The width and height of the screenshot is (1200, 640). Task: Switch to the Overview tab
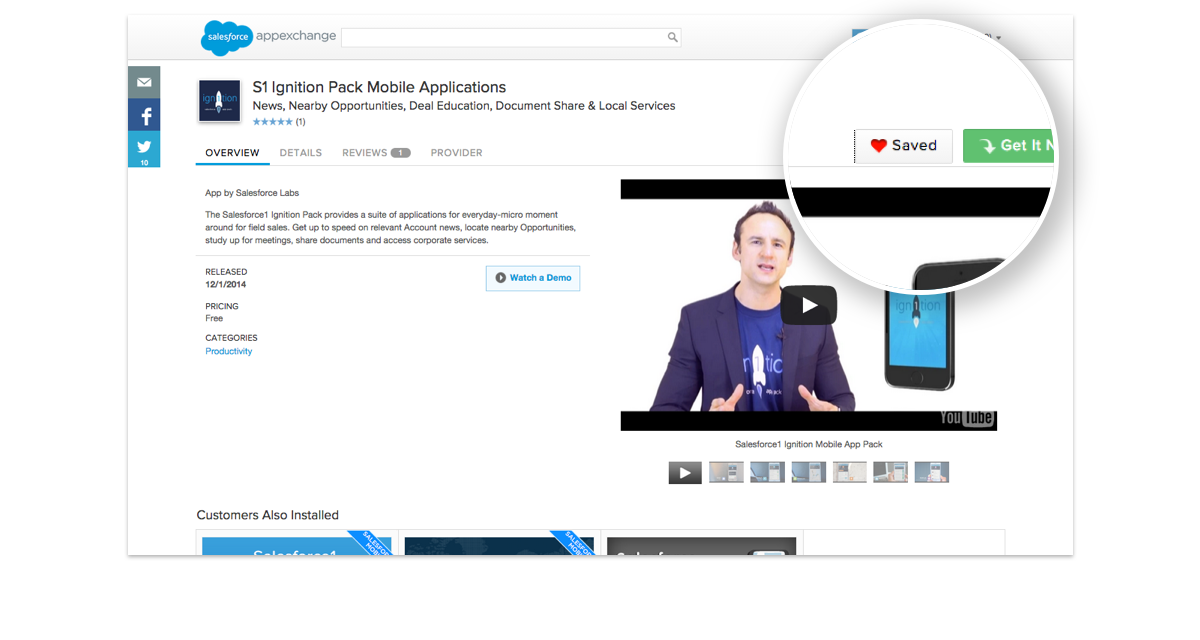point(232,153)
